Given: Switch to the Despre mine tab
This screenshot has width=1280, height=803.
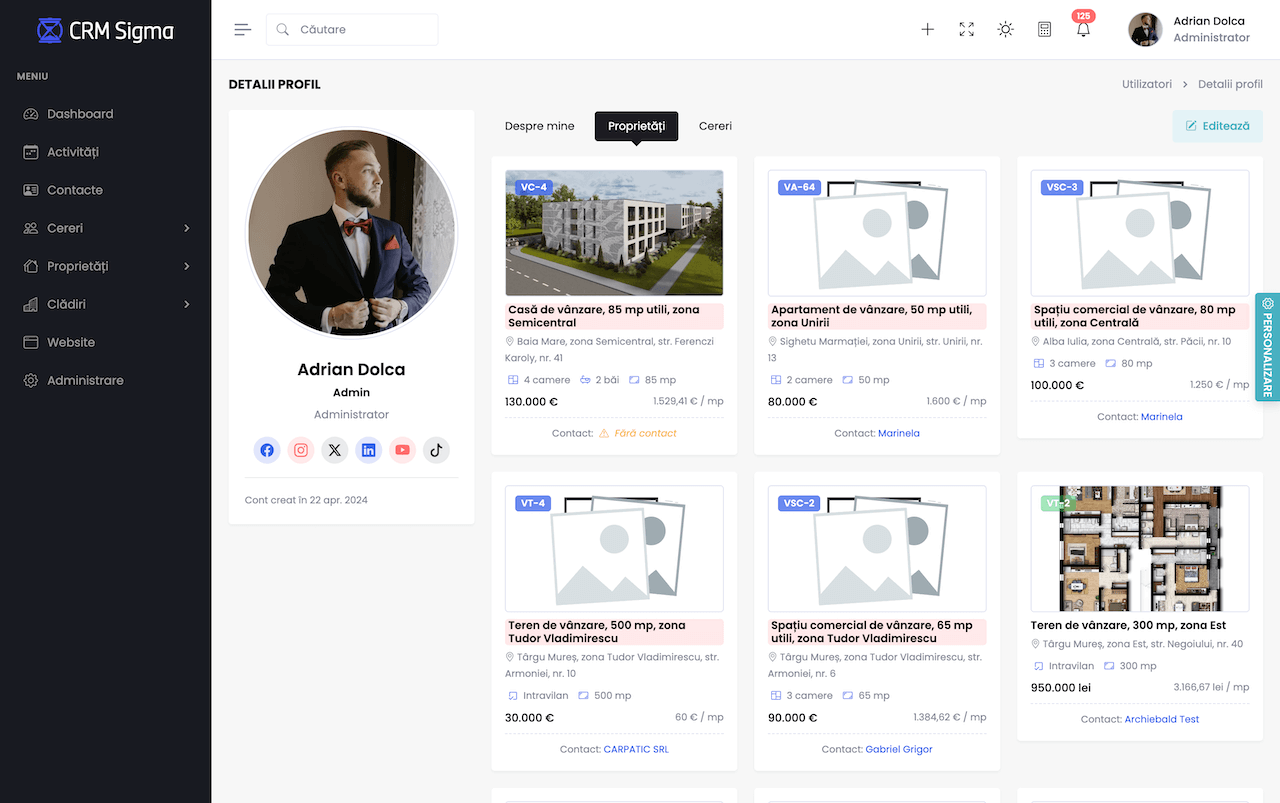Looking at the screenshot, I should tap(539, 126).
